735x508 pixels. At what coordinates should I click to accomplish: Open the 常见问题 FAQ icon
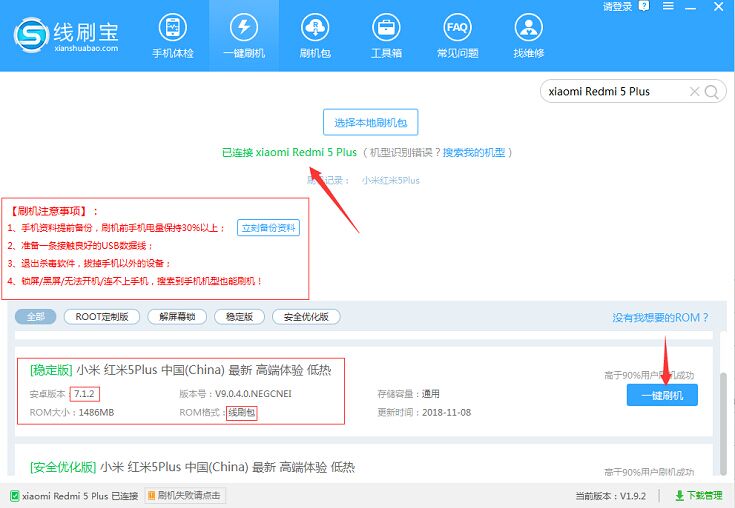point(457,35)
